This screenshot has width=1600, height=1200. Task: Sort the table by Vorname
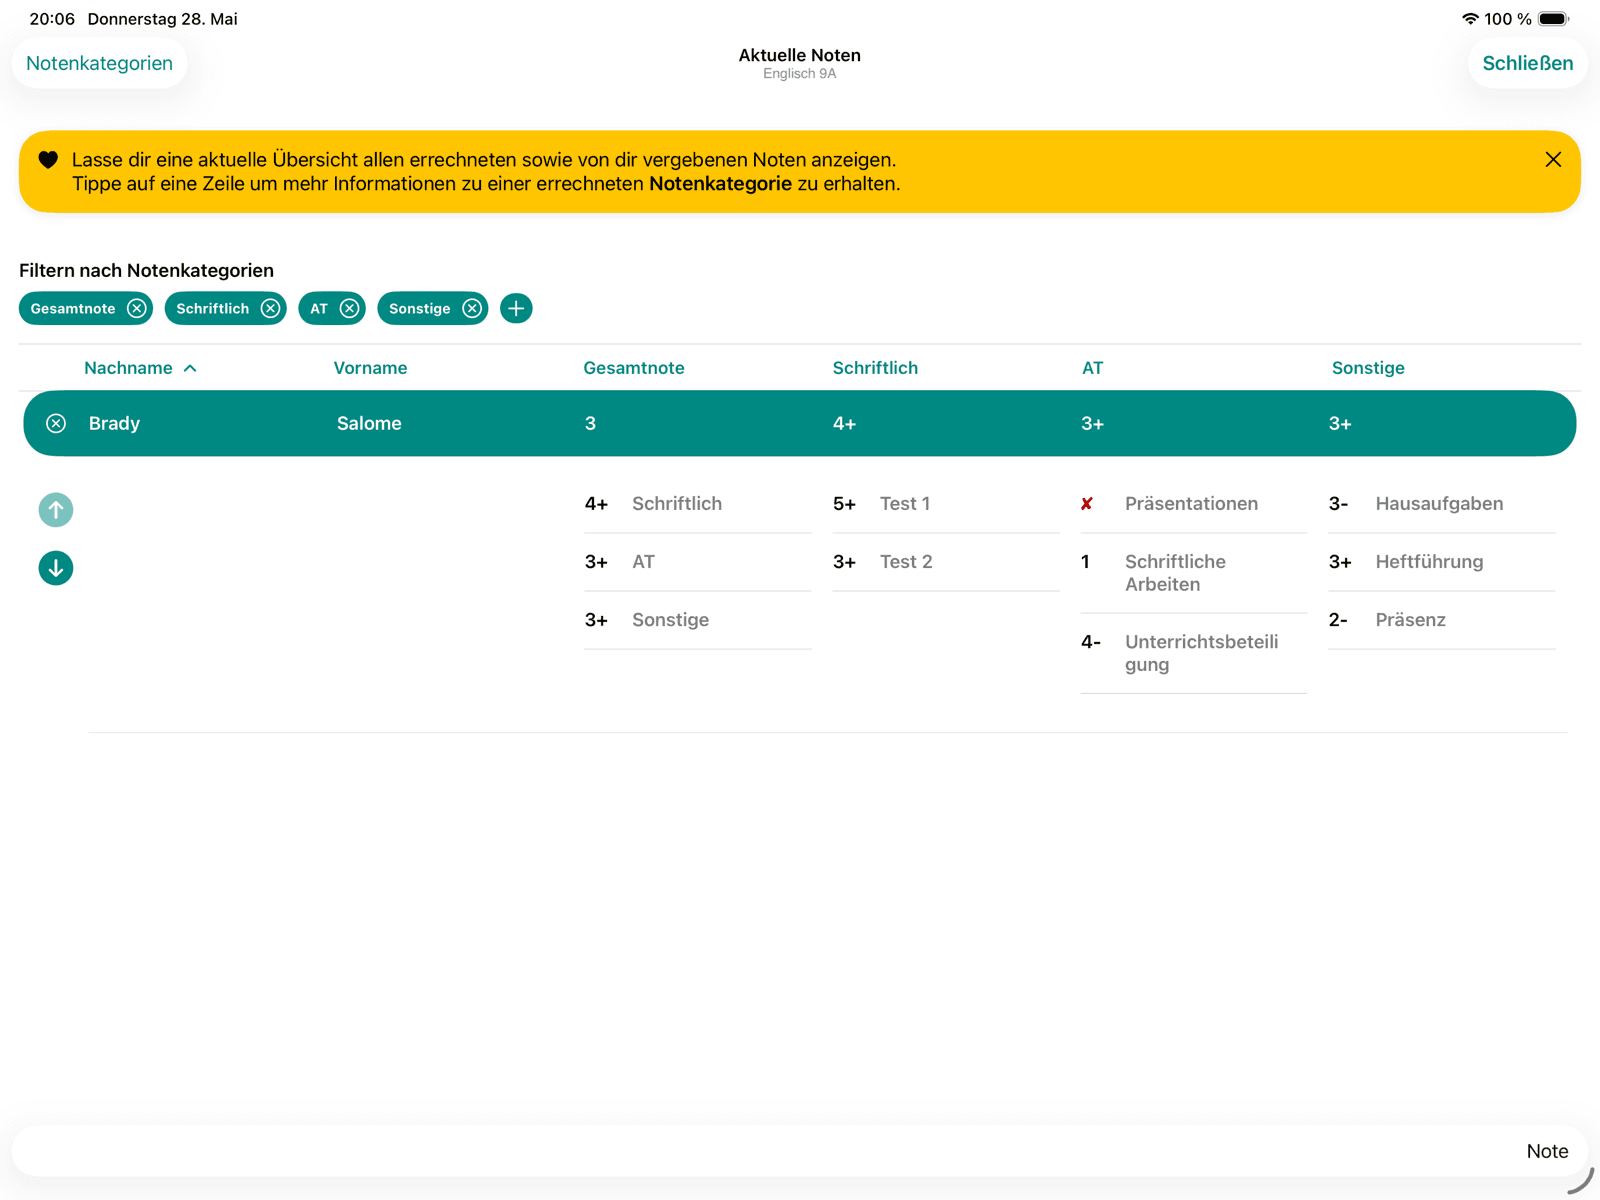370,368
